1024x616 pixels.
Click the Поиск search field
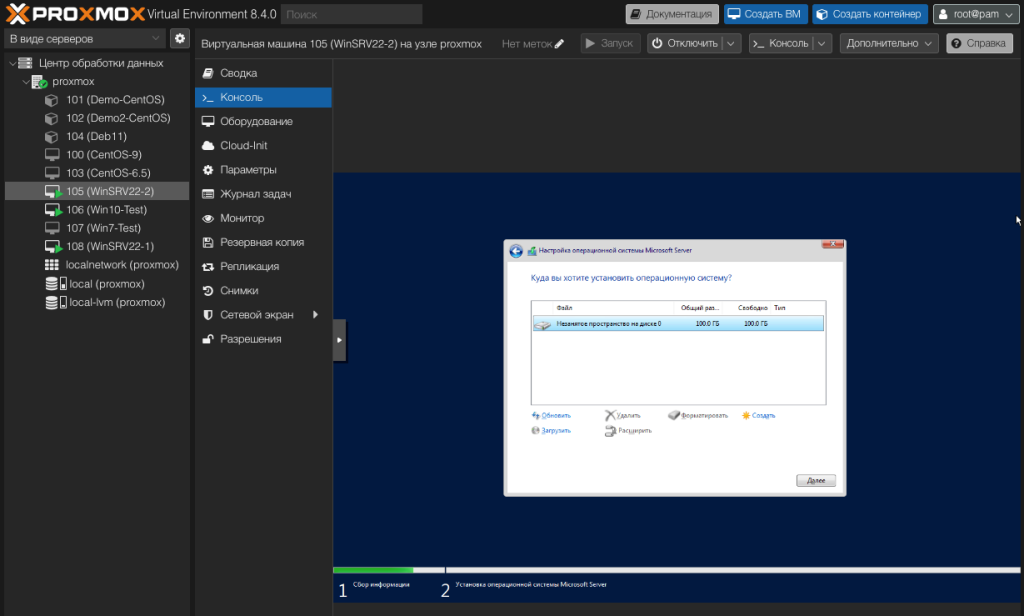351,15
